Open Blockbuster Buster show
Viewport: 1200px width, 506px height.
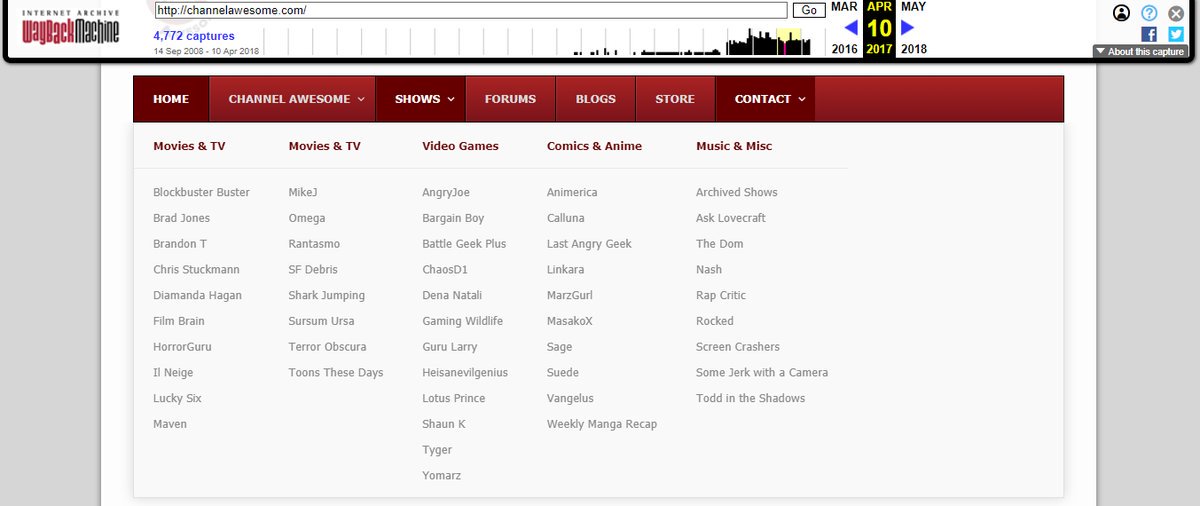[x=201, y=192]
